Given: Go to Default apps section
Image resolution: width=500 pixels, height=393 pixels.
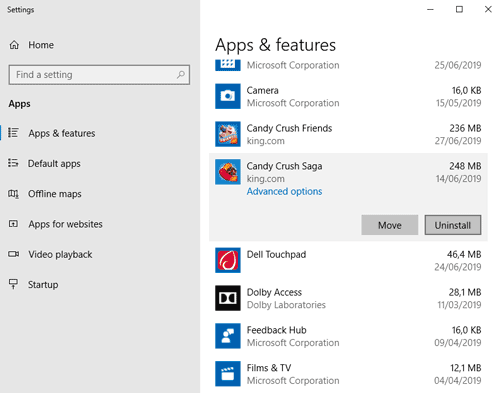Looking at the screenshot, I should click(x=54, y=163).
